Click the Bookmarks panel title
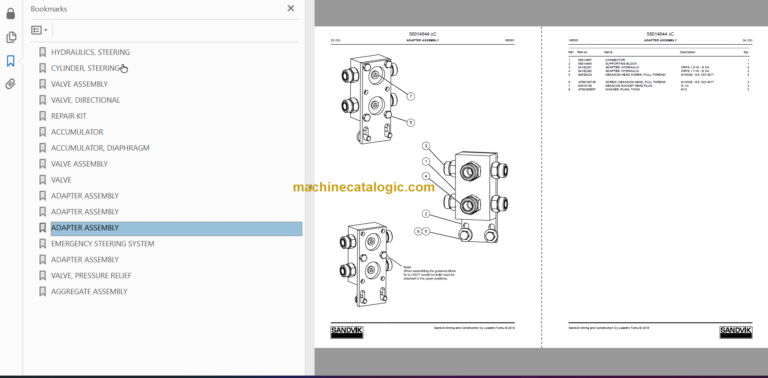 tap(48, 9)
